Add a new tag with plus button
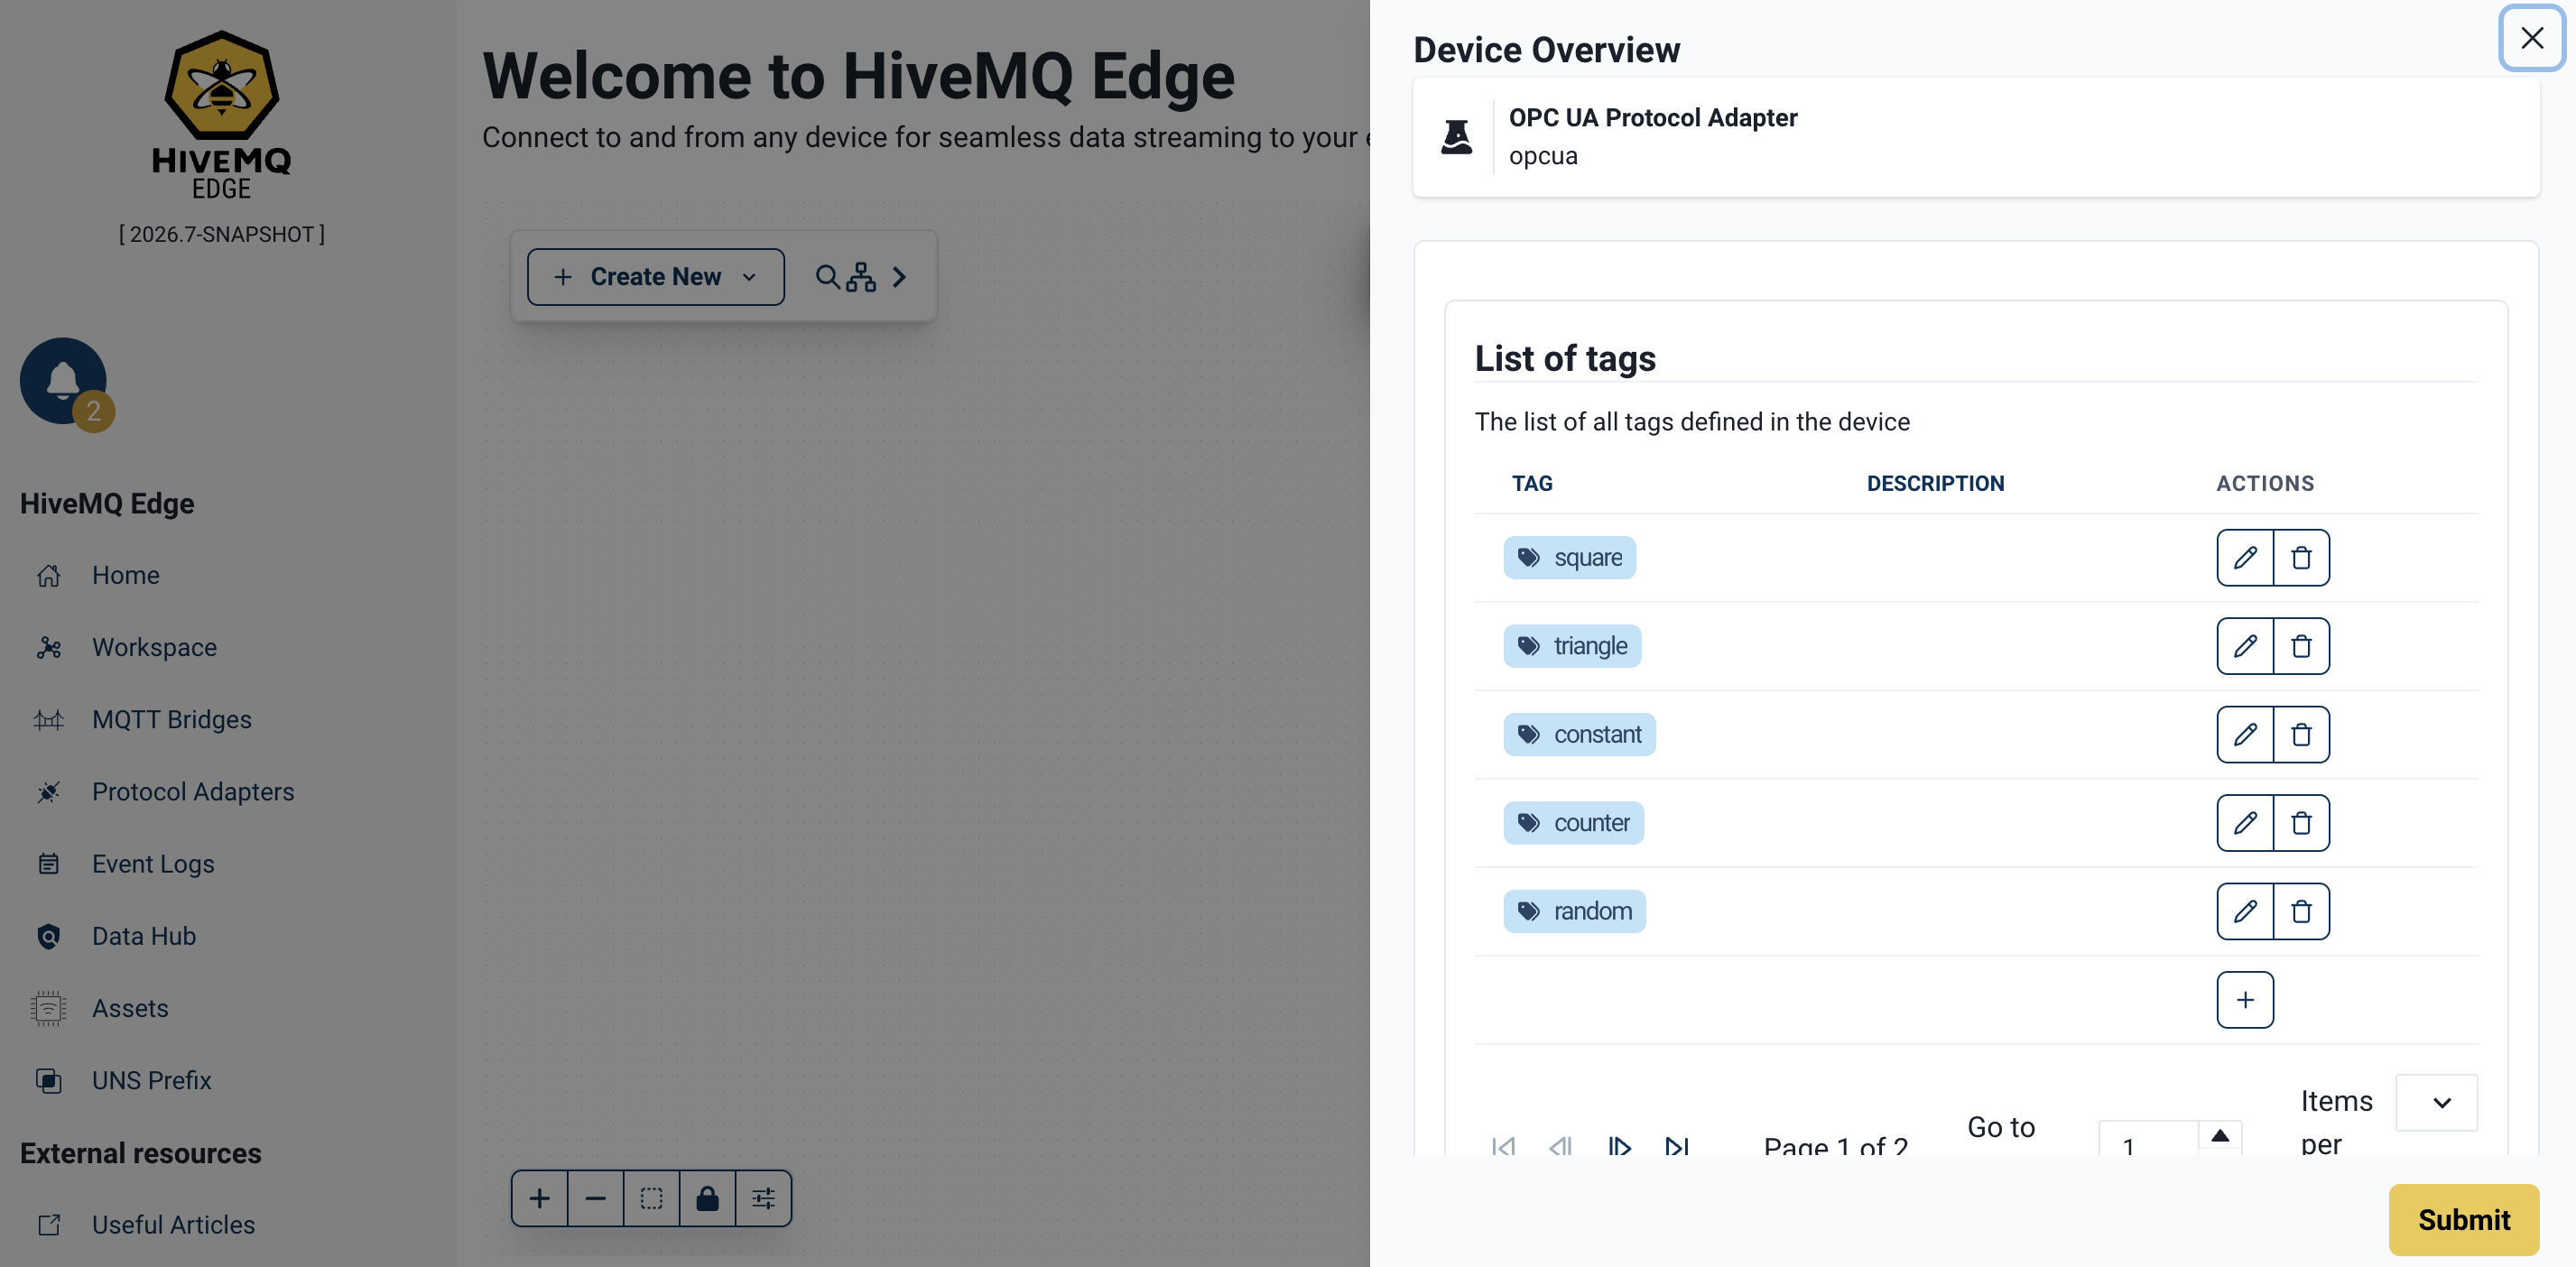 [x=2244, y=1000]
